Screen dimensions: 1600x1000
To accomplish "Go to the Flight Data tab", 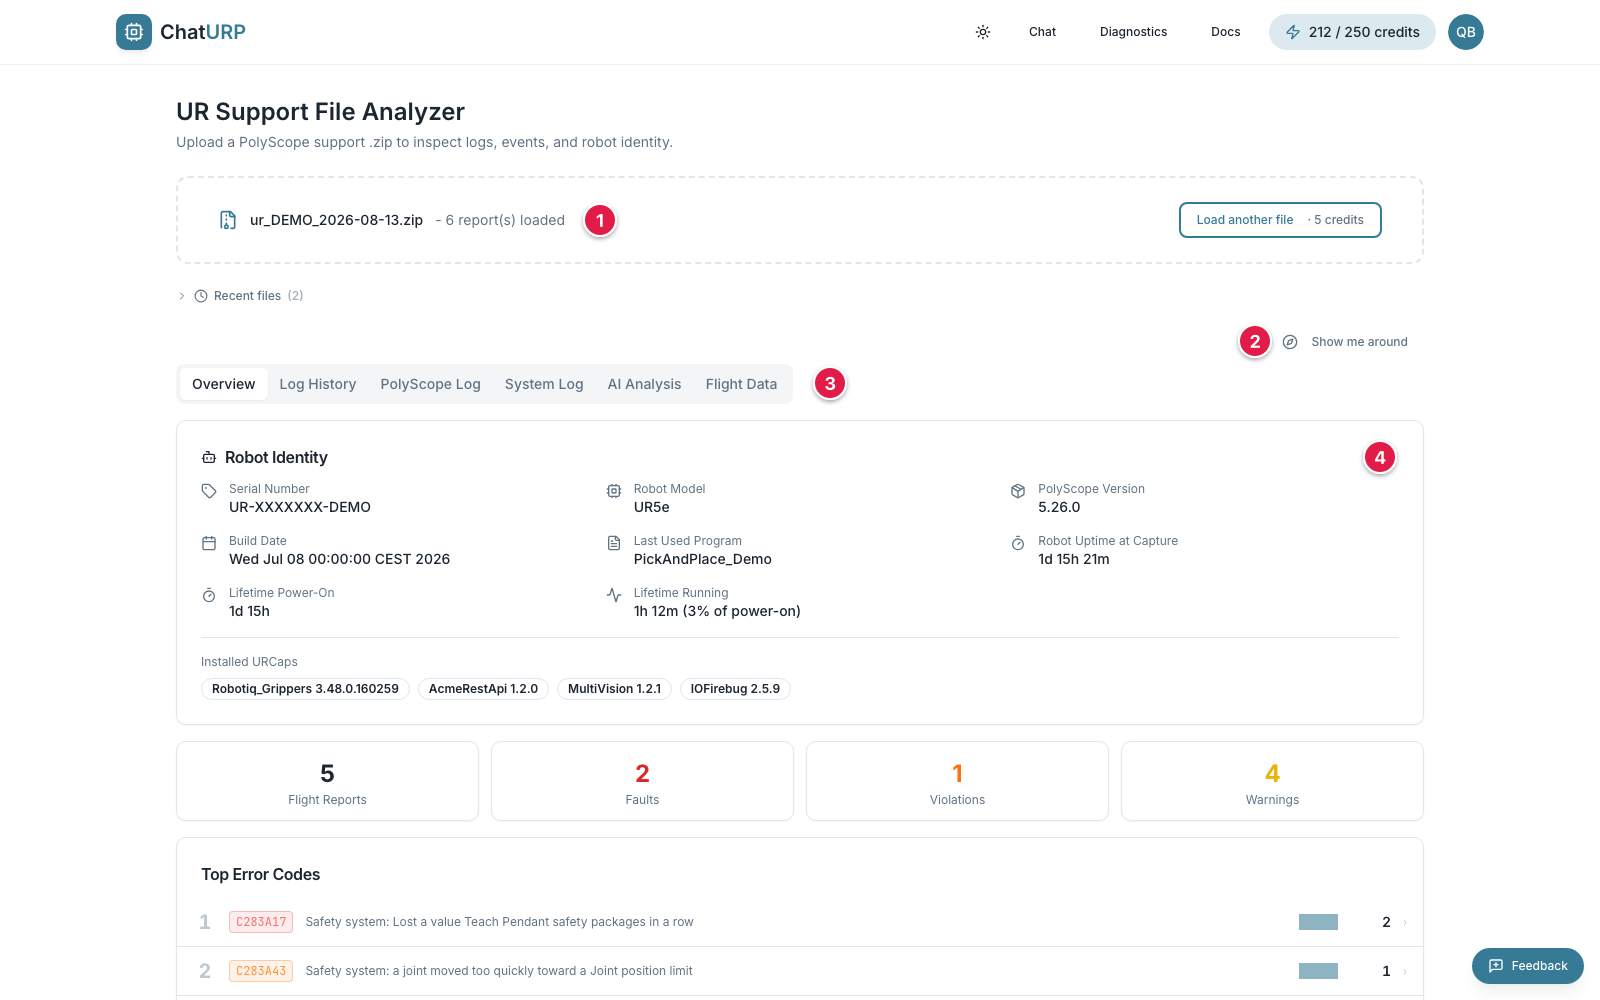I will pyautogui.click(x=741, y=384).
